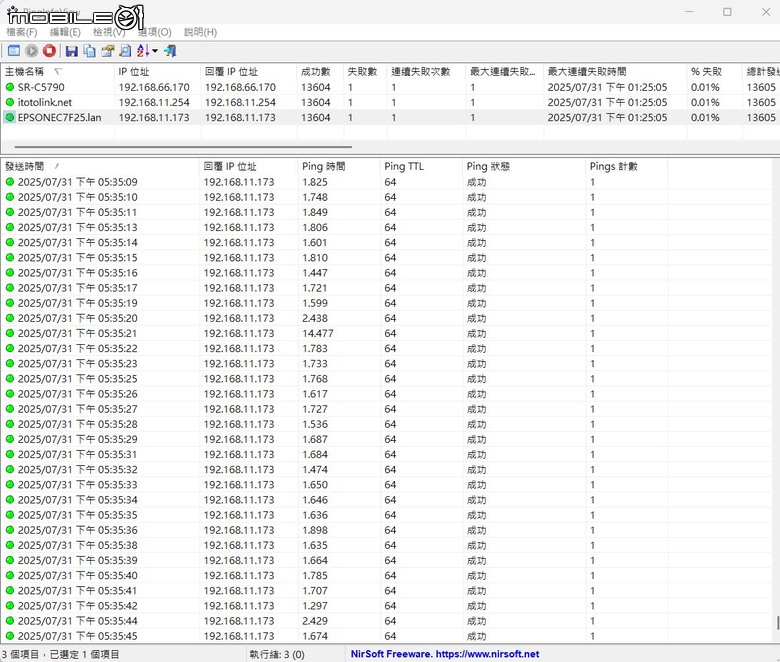This screenshot has width=780, height=662.
Task: Open the 檔案(F) menu
Action: pyautogui.click(x=21, y=32)
